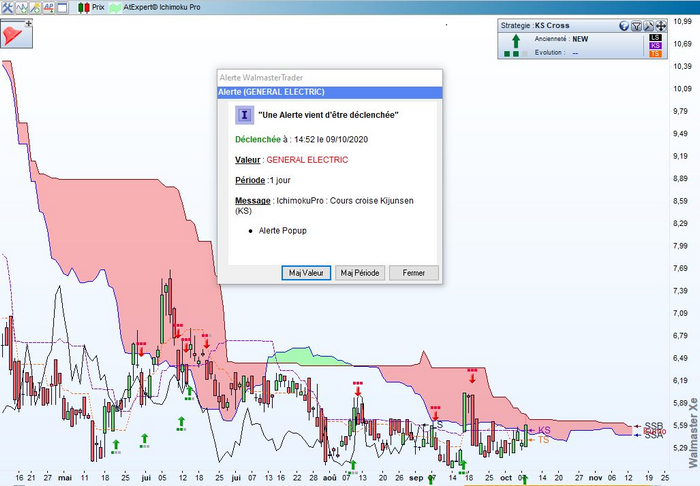Click the KS label on chart
700x486 pixels.
pos(544,430)
